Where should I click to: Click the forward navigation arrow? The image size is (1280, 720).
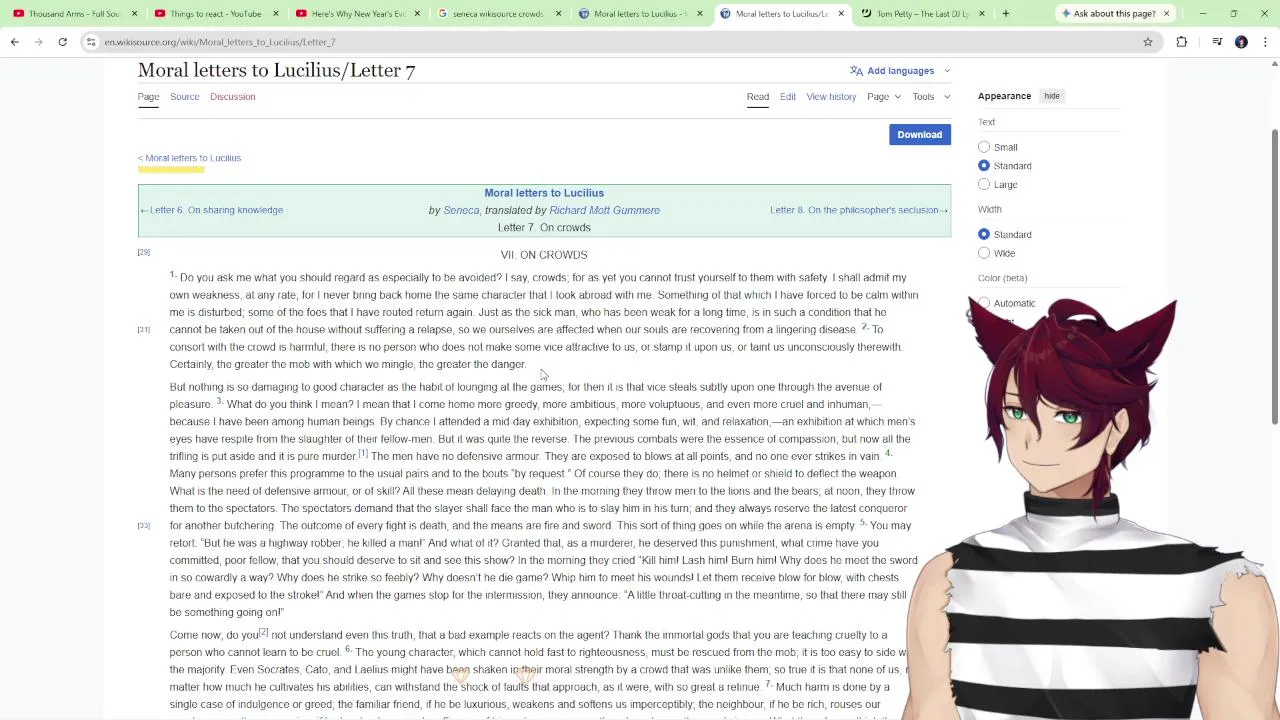(x=38, y=42)
